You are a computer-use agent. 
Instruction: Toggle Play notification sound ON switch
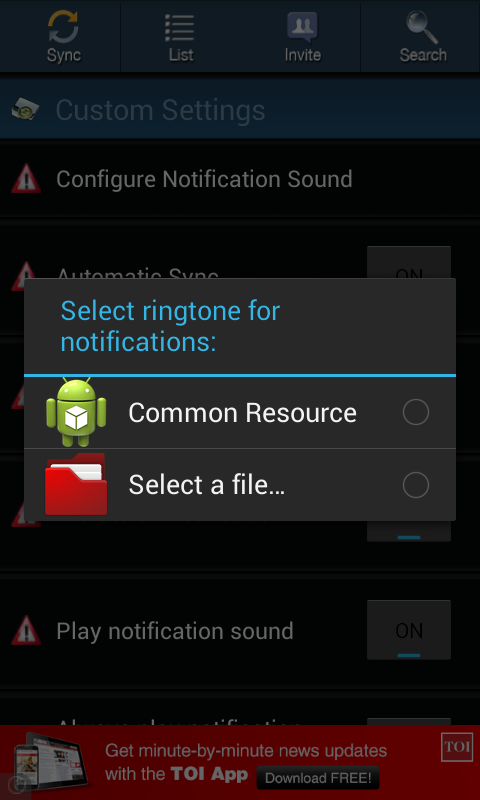pyautogui.click(x=409, y=630)
